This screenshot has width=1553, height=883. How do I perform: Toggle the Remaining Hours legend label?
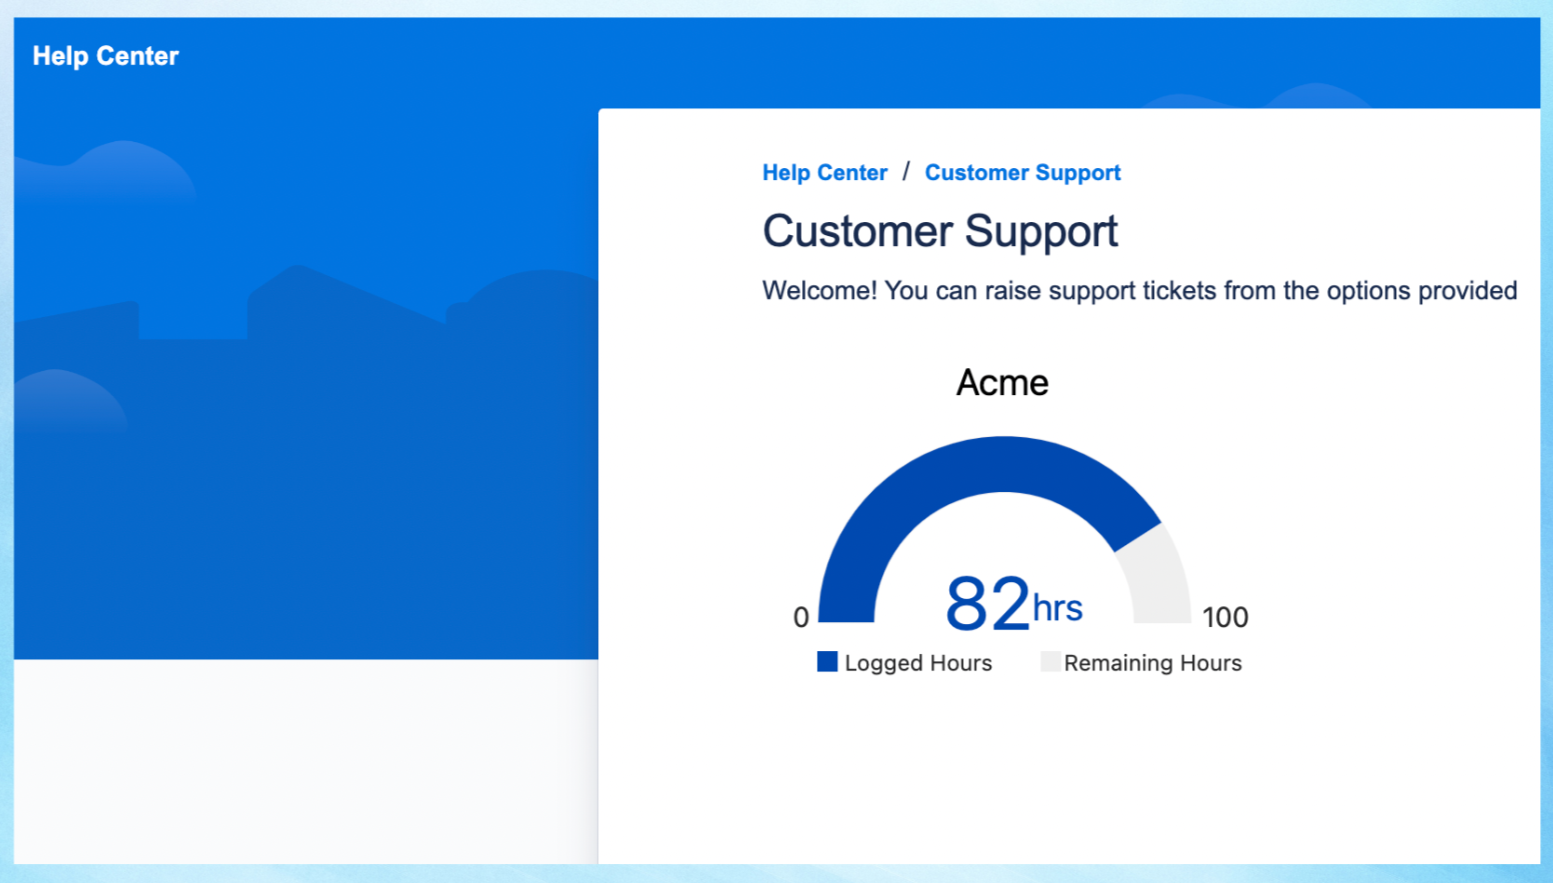coord(1152,663)
